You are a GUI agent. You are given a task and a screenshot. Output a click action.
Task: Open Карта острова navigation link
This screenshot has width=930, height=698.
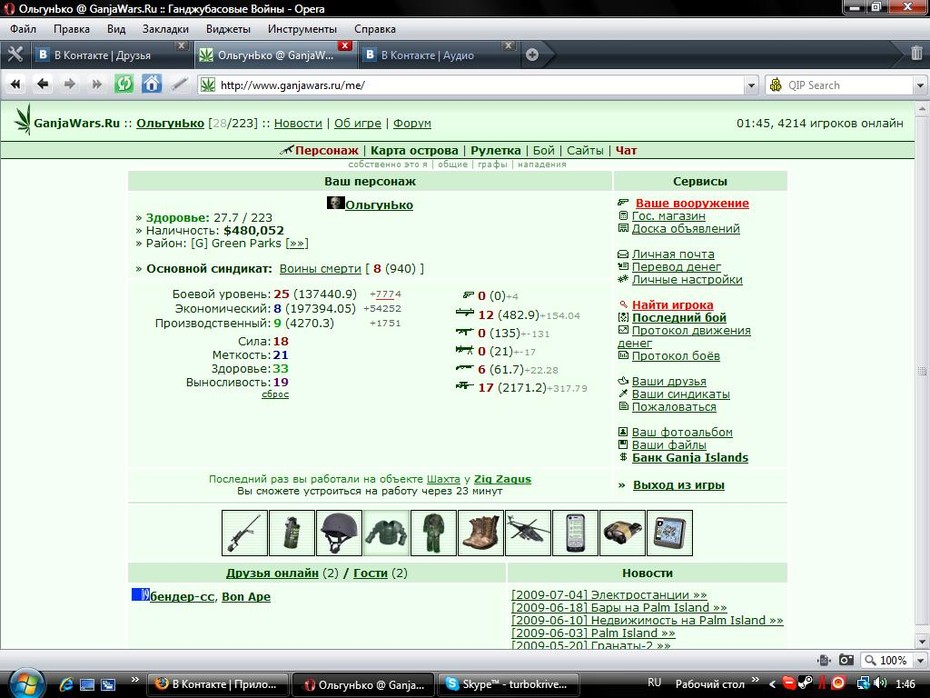(414, 151)
